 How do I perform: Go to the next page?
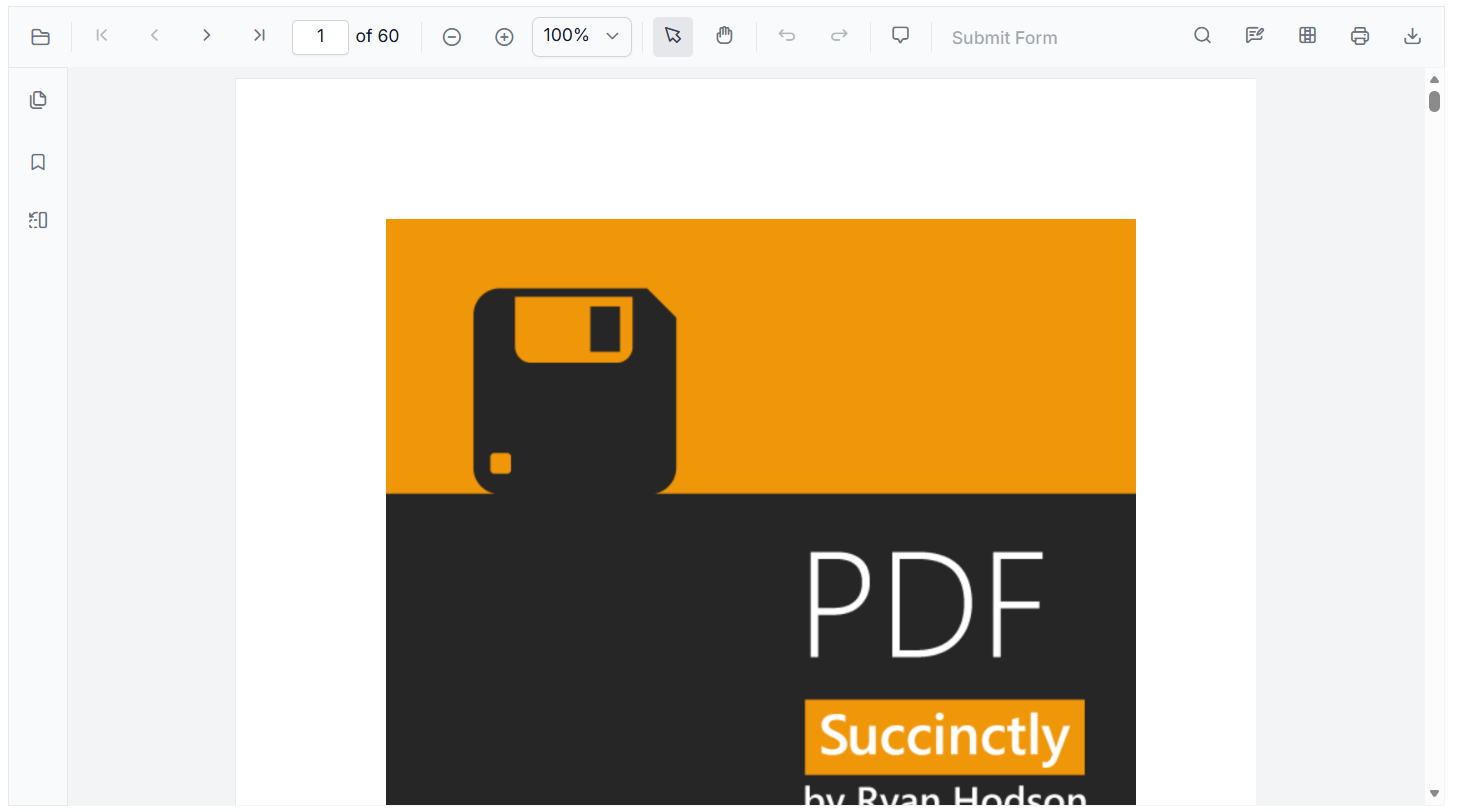point(206,36)
